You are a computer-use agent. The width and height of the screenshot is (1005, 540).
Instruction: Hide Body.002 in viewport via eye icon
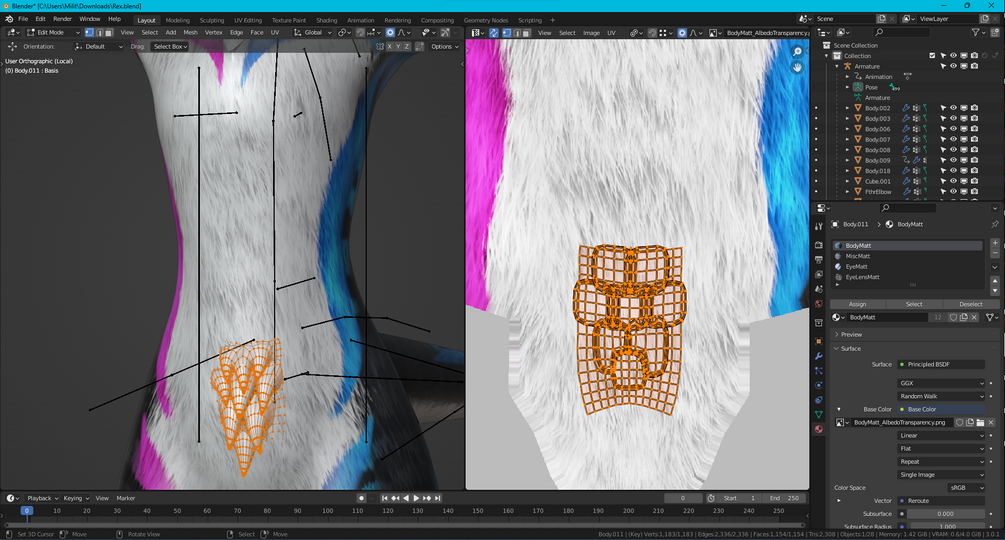(953, 108)
